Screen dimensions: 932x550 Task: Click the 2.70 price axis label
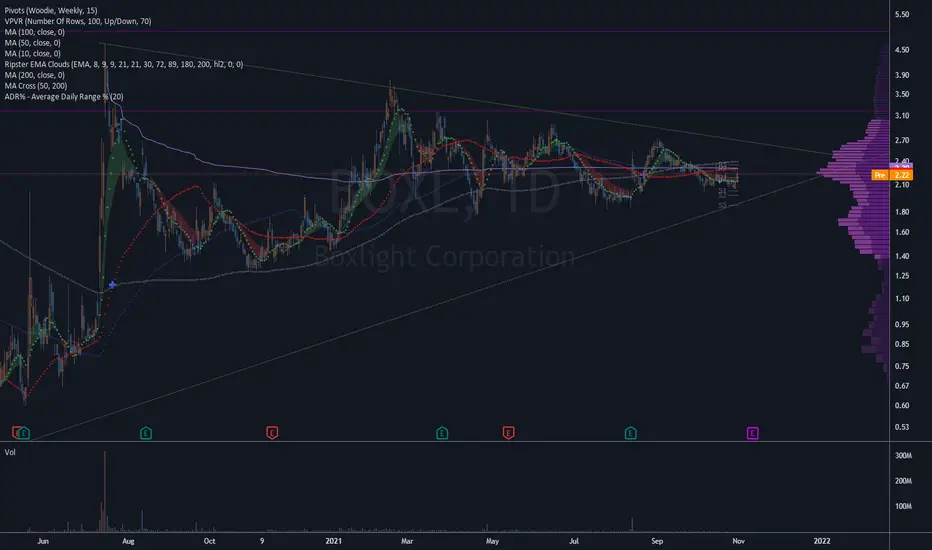click(902, 140)
